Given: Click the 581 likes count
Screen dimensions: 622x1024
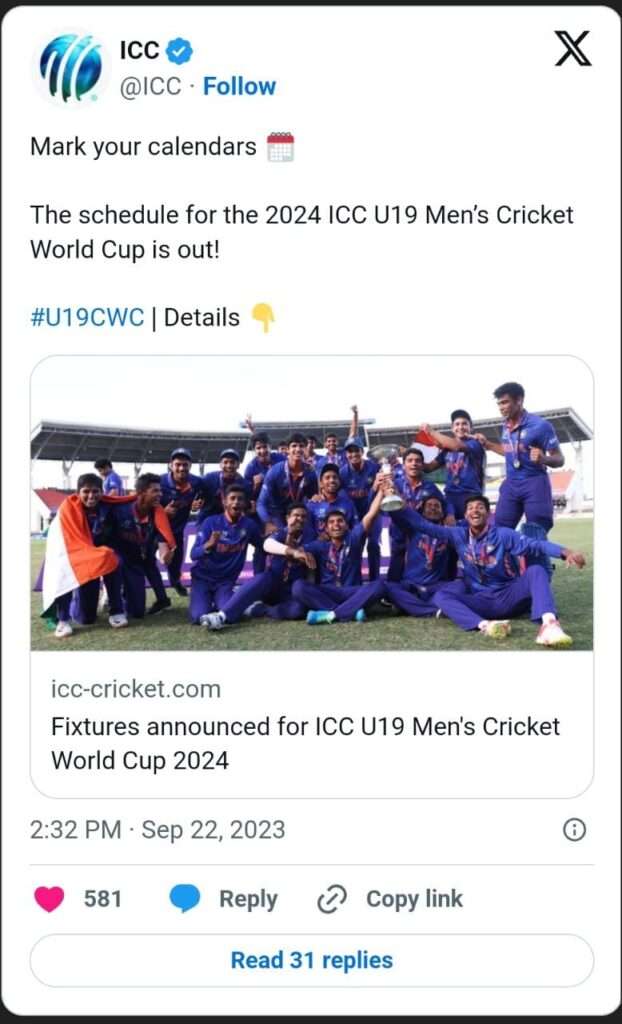Looking at the screenshot, I should pos(103,899).
